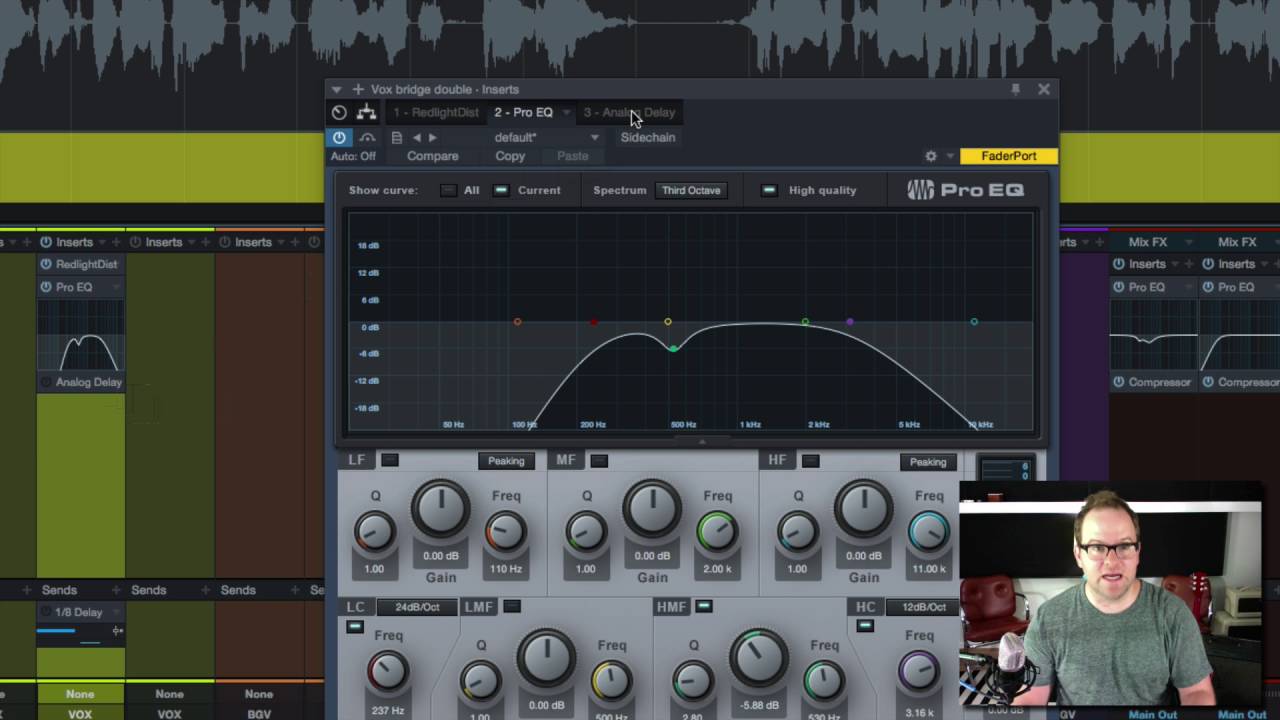Open the arrow menu beside Pro EQ tab
This screenshot has width=1280, height=720.
coord(566,113)
